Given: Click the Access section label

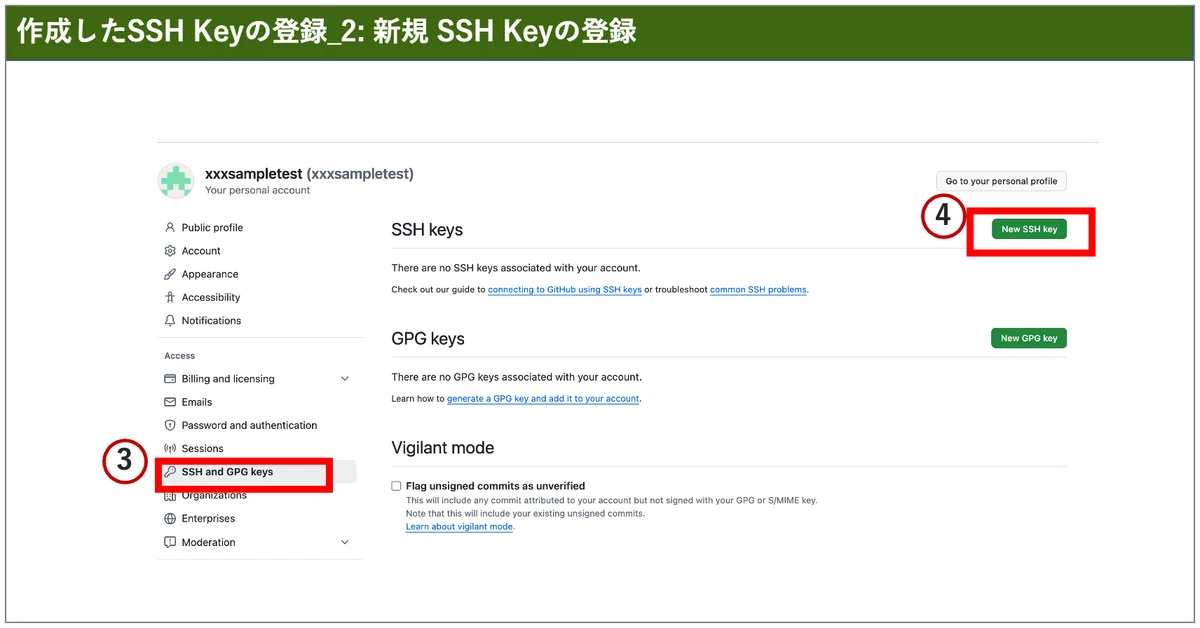Looking at the screenshot, I should tap(180, 356).
